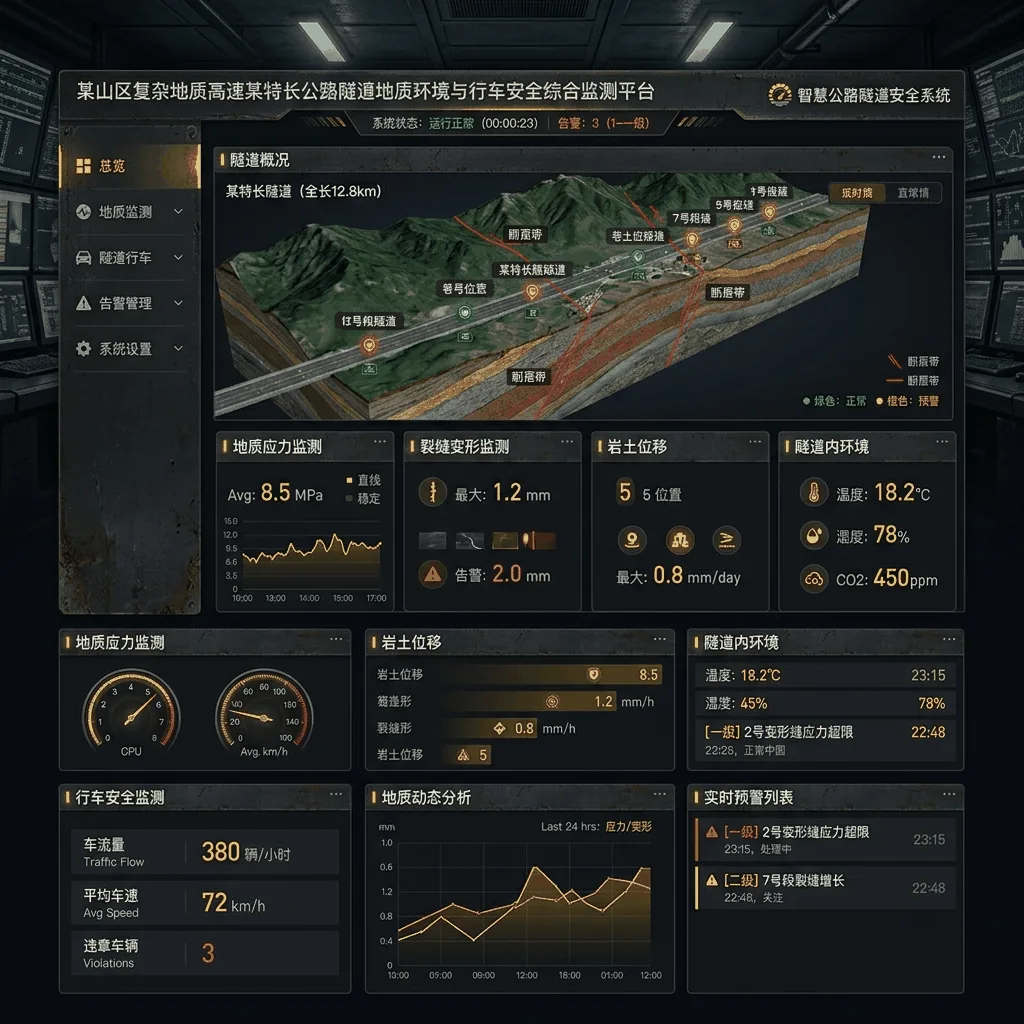The width and height of the screenshot is (1024, 1024).
Task: Click the 岩土位移 8.5 progress bar
Action: click(x=552, y=675)
